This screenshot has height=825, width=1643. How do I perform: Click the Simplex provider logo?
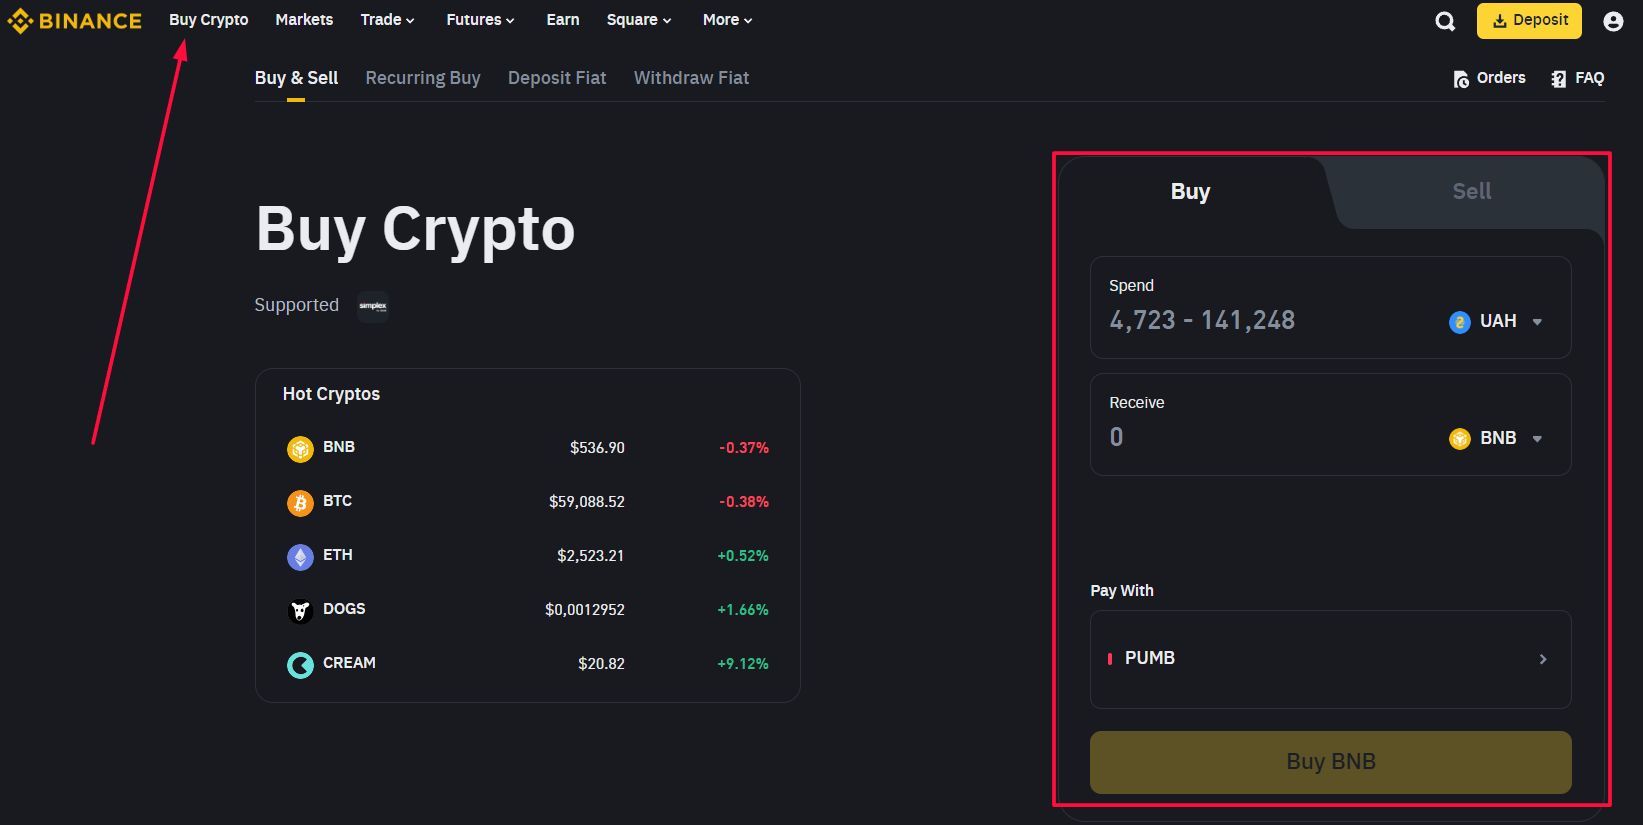[373, 306]
